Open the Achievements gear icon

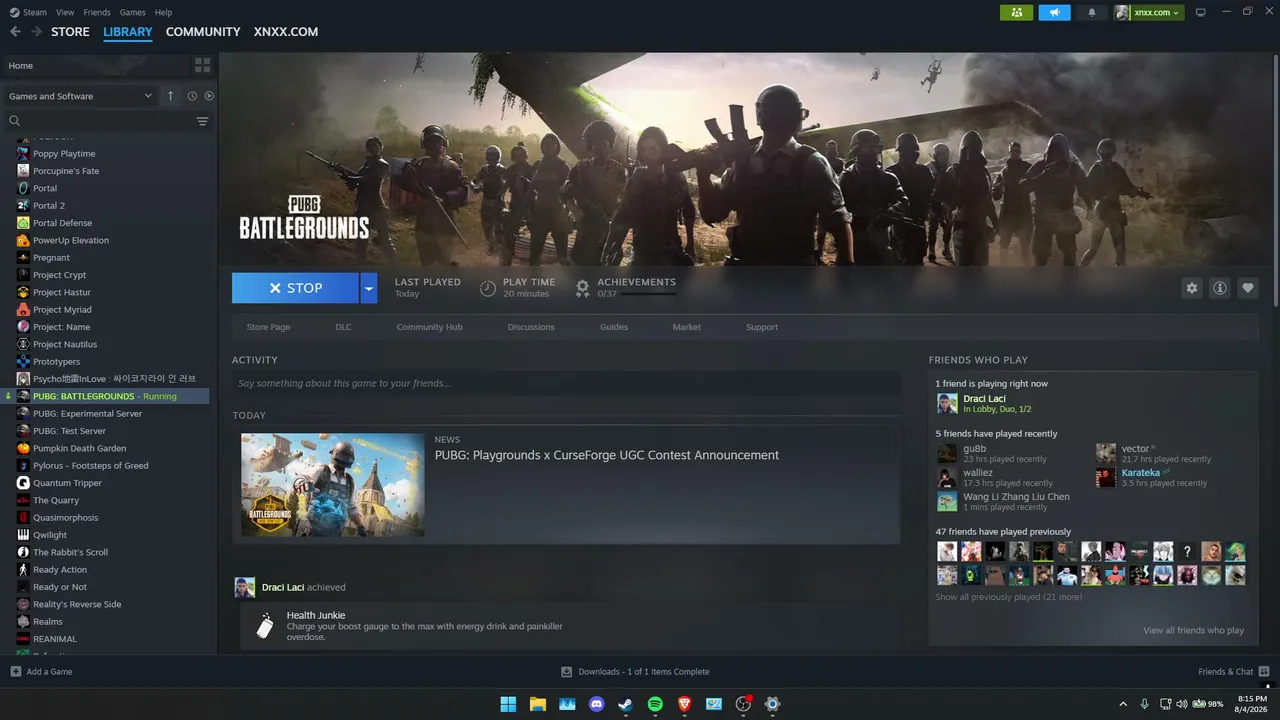click(x=582, y=288)
